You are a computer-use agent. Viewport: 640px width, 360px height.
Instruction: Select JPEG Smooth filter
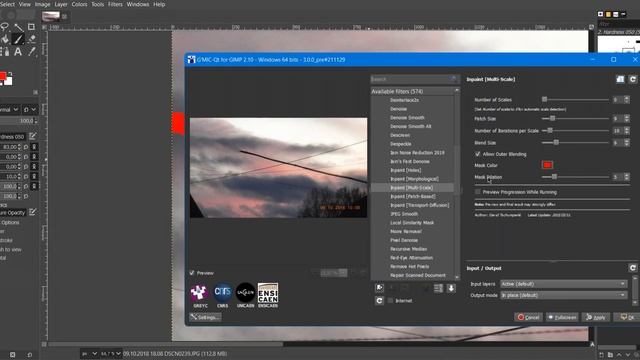404,214
